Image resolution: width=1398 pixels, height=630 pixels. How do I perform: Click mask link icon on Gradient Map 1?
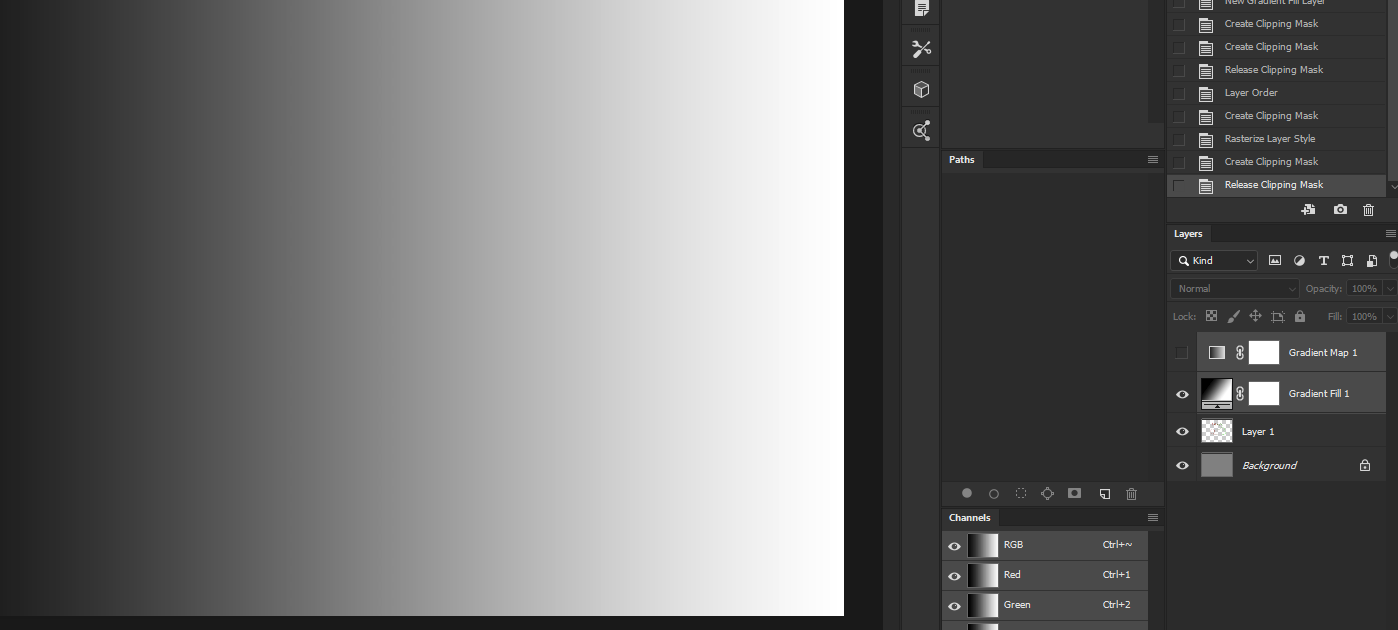click(1240, 352)
